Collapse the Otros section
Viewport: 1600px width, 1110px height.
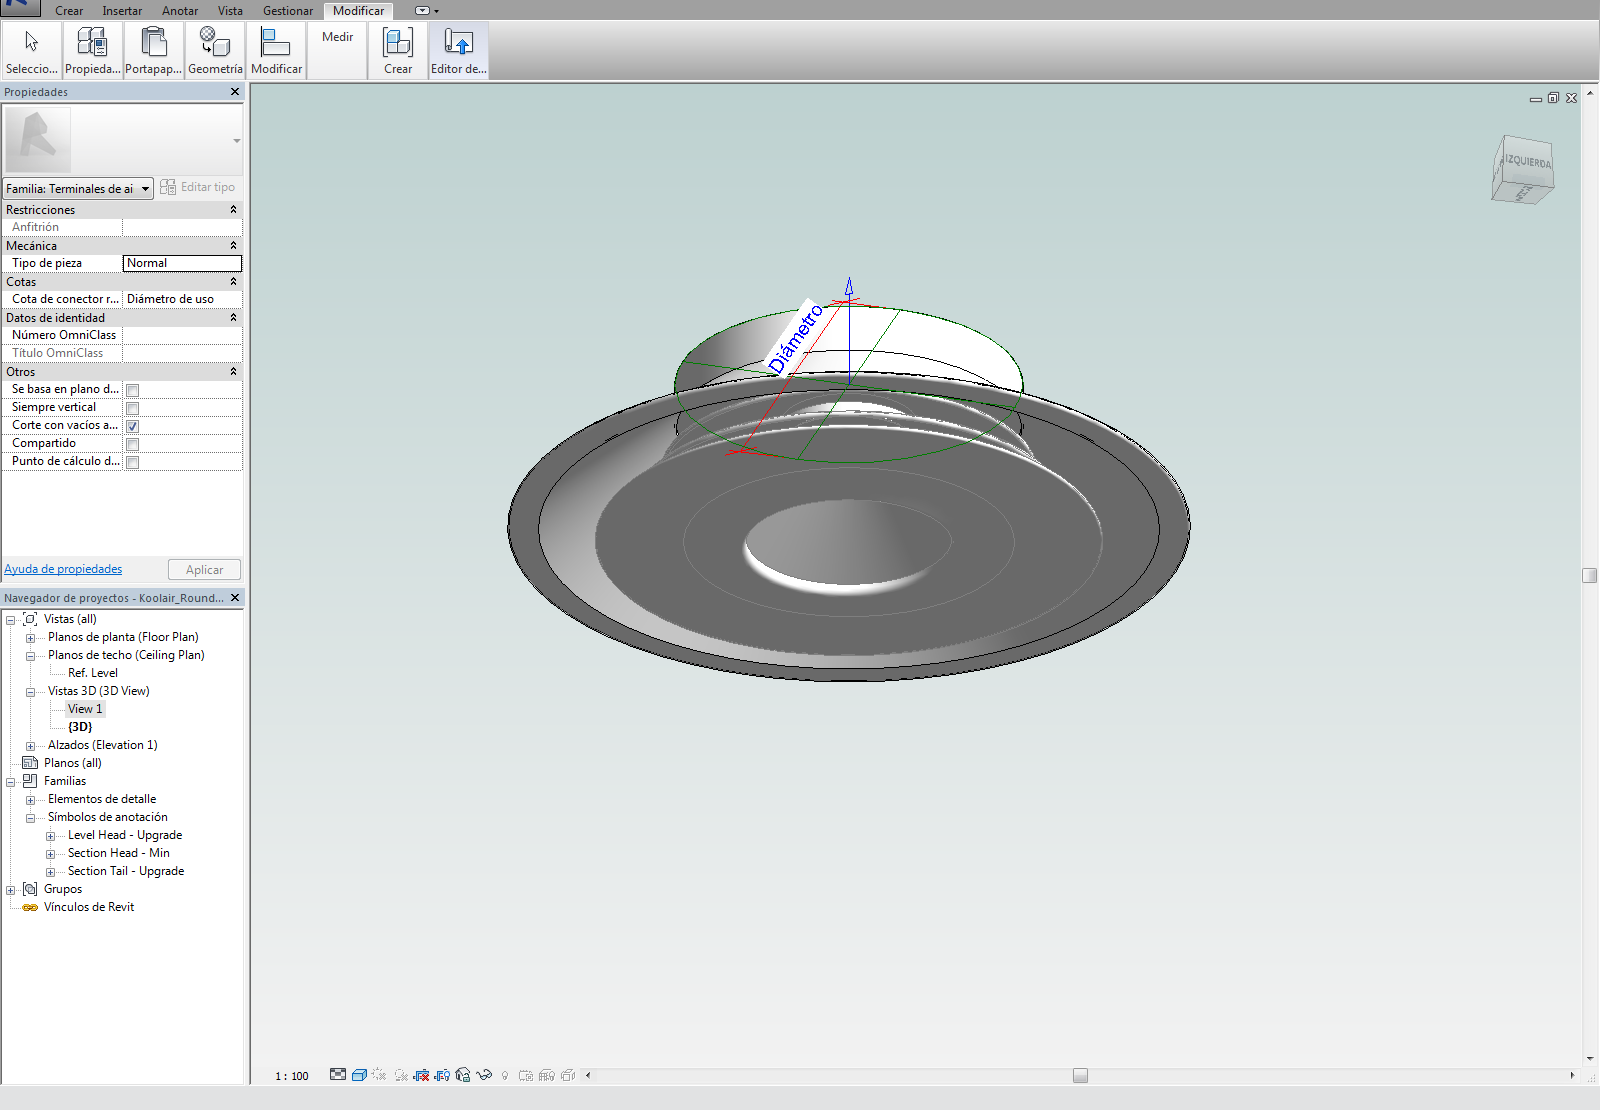click(233, 372)
